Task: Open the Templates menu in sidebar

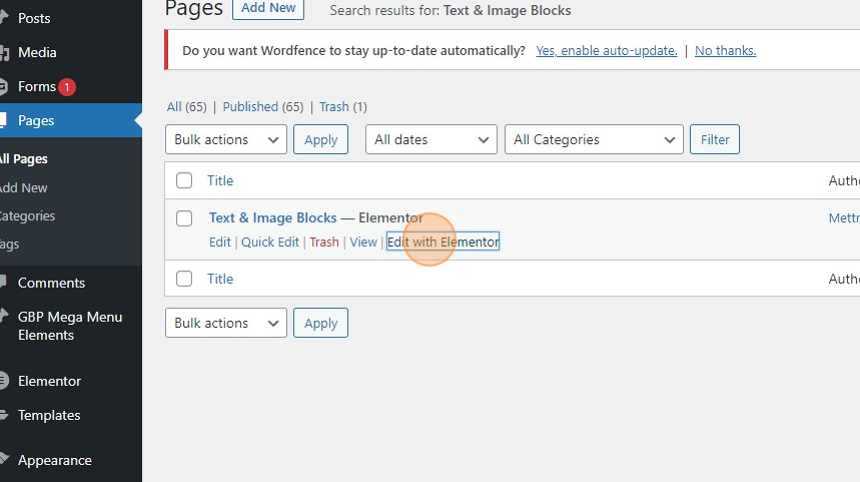Action: point(49,415)
